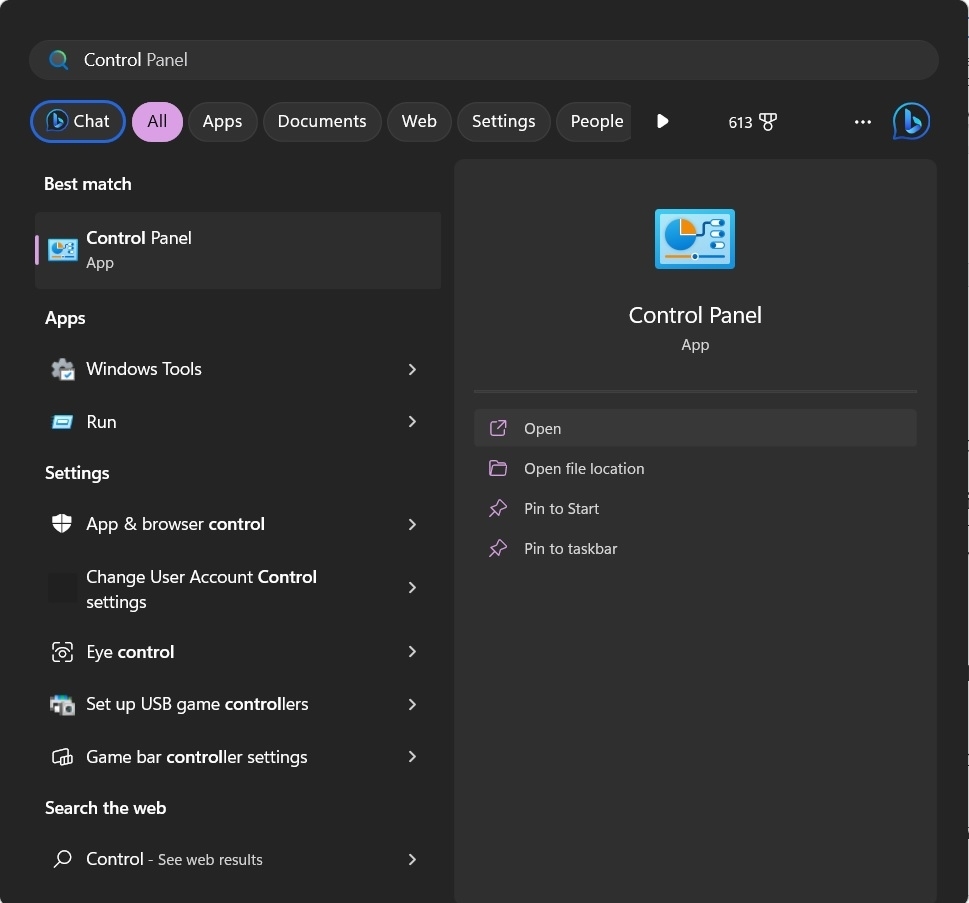Viewport: 969px width, 903px height.
Task: Expand Set up USB game controllers chevron
Action: 412,705
